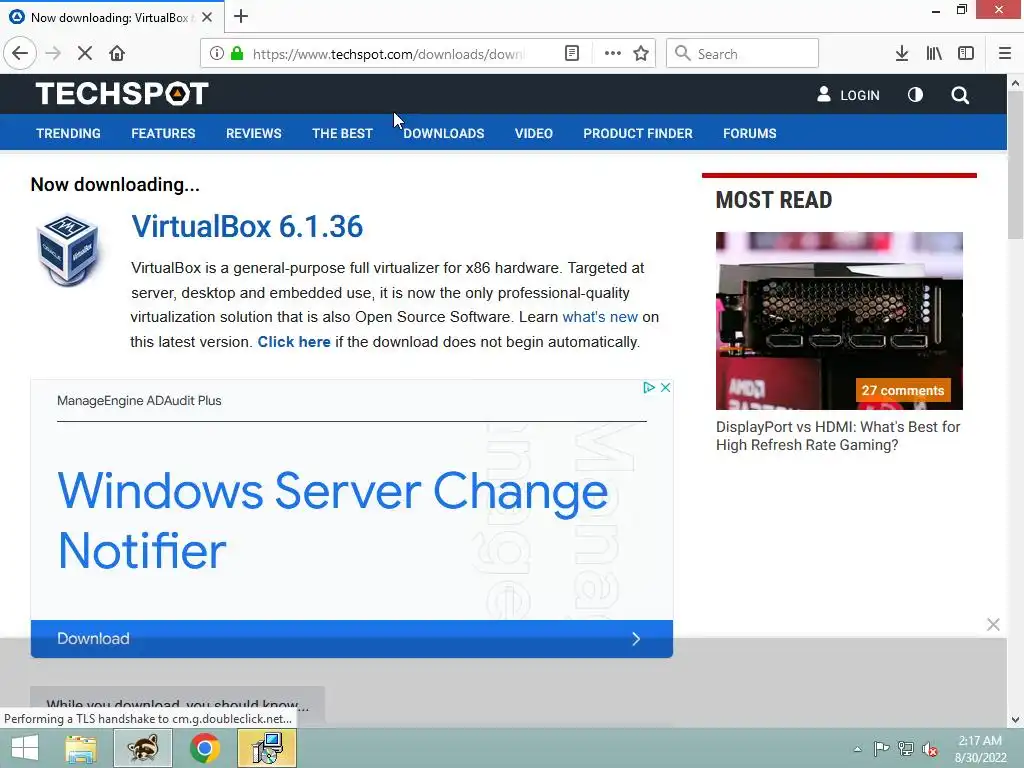Click the green secure connection padlock

click(x=236, y=54)
